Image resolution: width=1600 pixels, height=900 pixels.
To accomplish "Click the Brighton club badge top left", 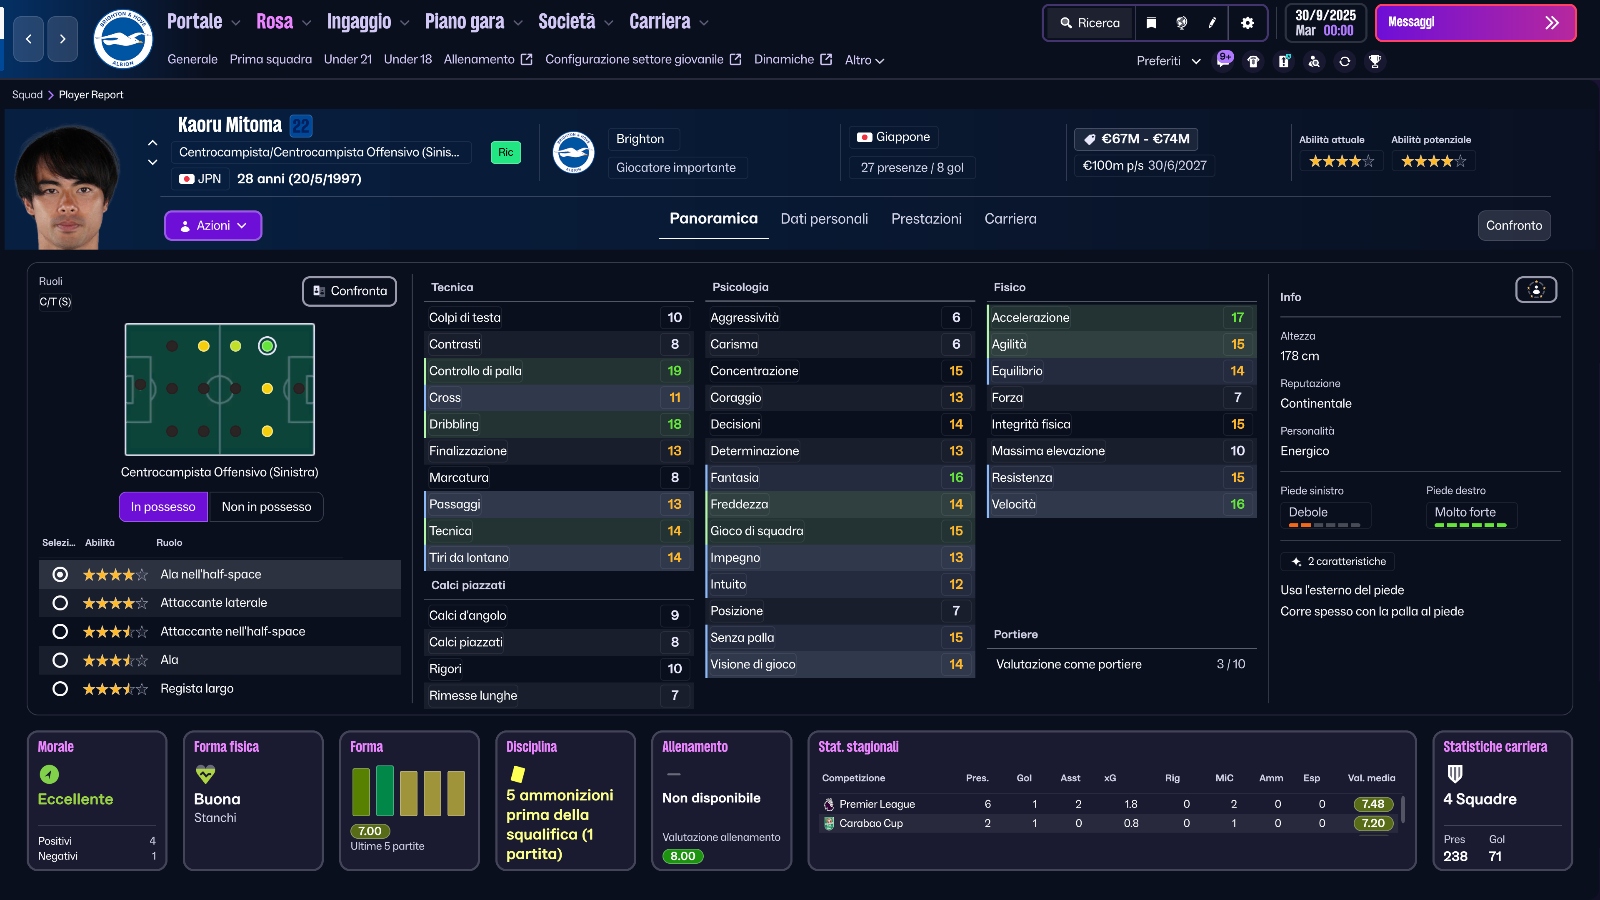I will pyautogui.click(x=123, y=39).
